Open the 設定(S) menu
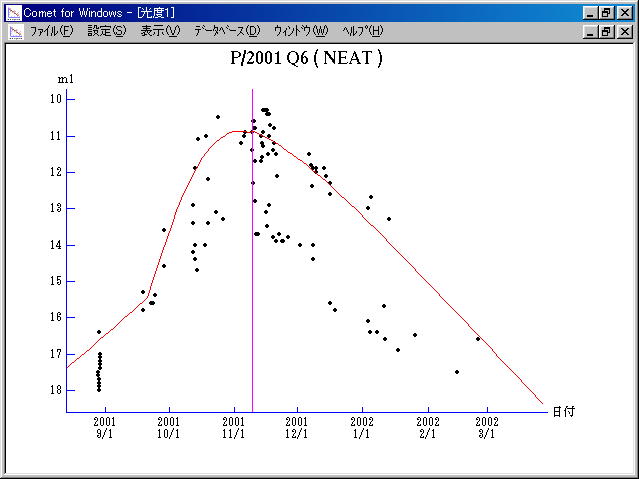The image size is (639, 479). (106, 31)
